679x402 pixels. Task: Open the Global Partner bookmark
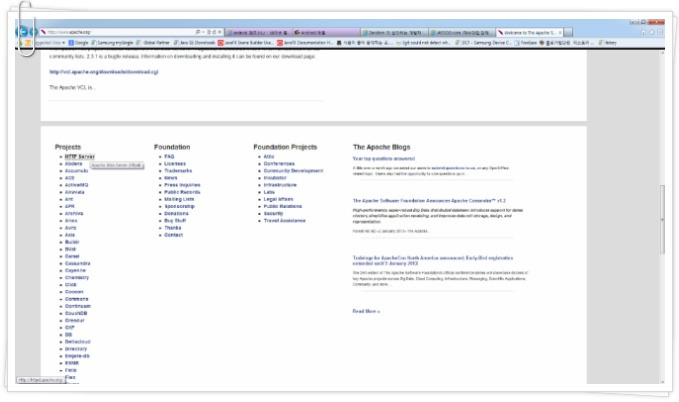click(x=153, y=43)
